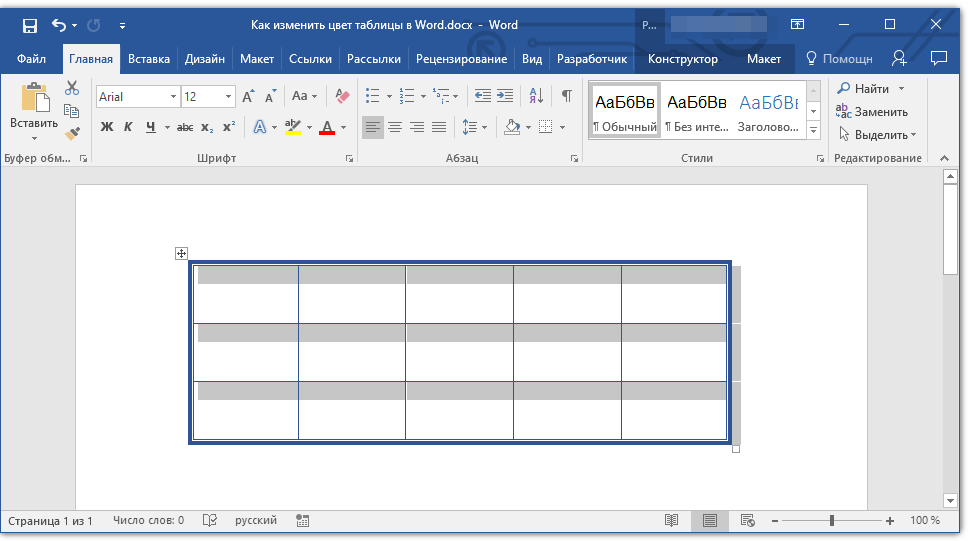Toggle strikethrough (abc) formatting

point(185,127)
